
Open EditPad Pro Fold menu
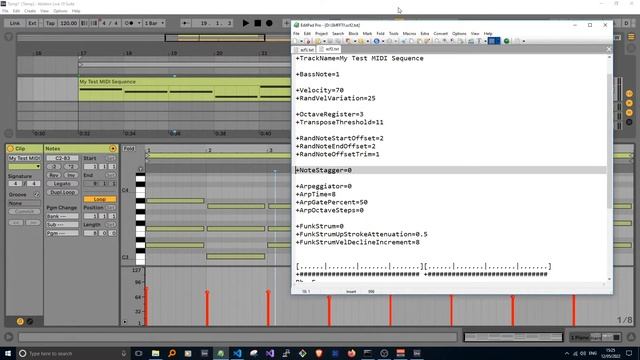[x=380, y=33]
